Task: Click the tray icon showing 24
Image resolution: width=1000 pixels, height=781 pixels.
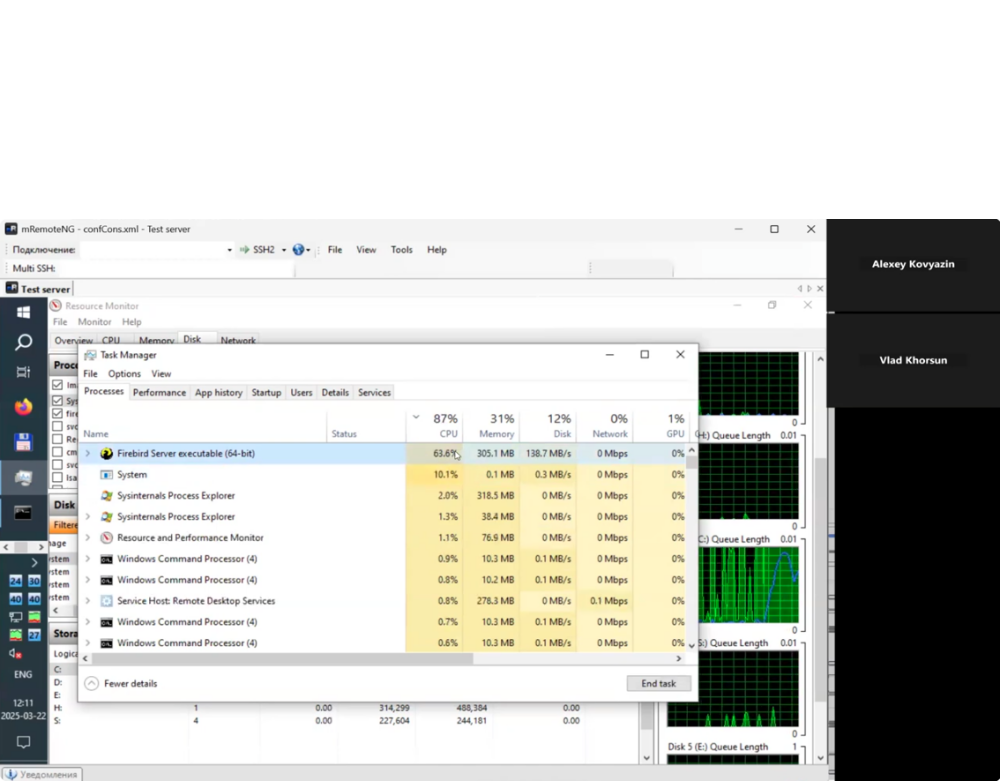Action: pos(15,581)
